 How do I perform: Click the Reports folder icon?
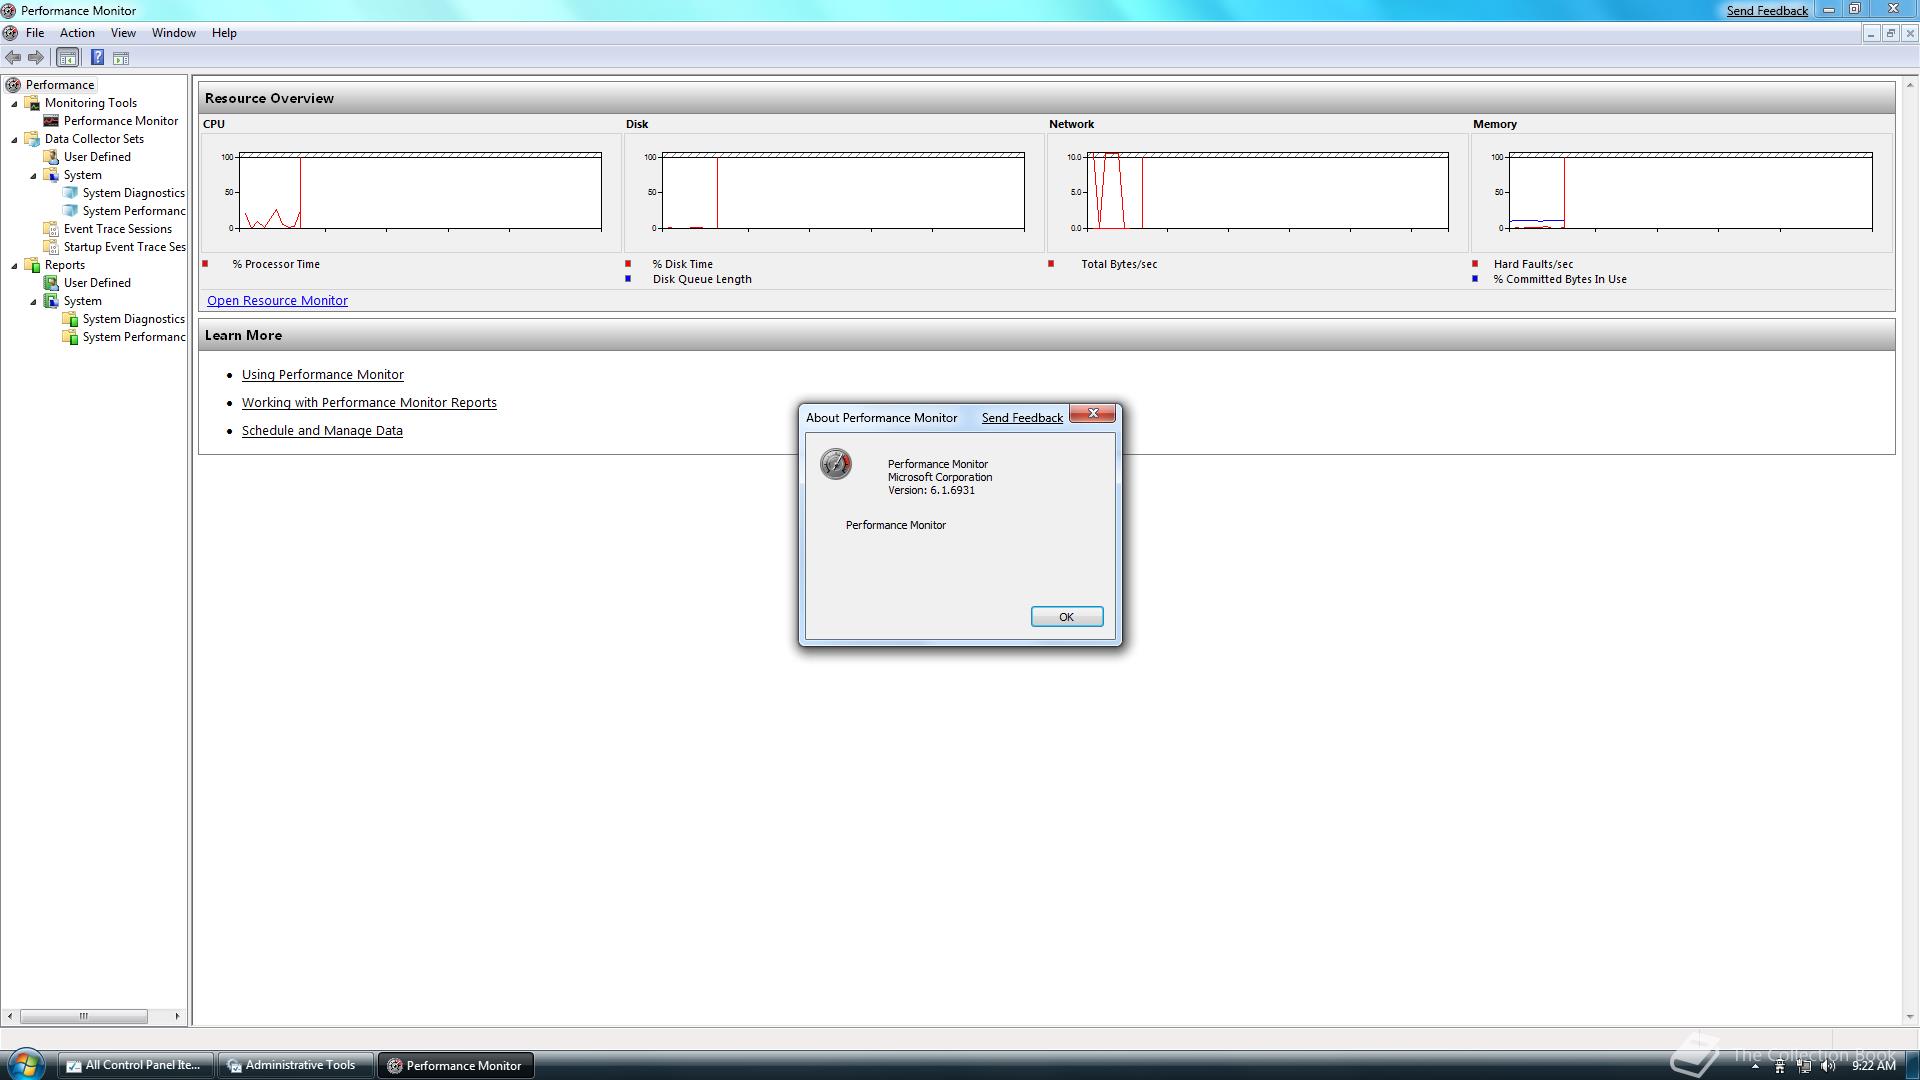pyautogui.click(x=32, y=265)
